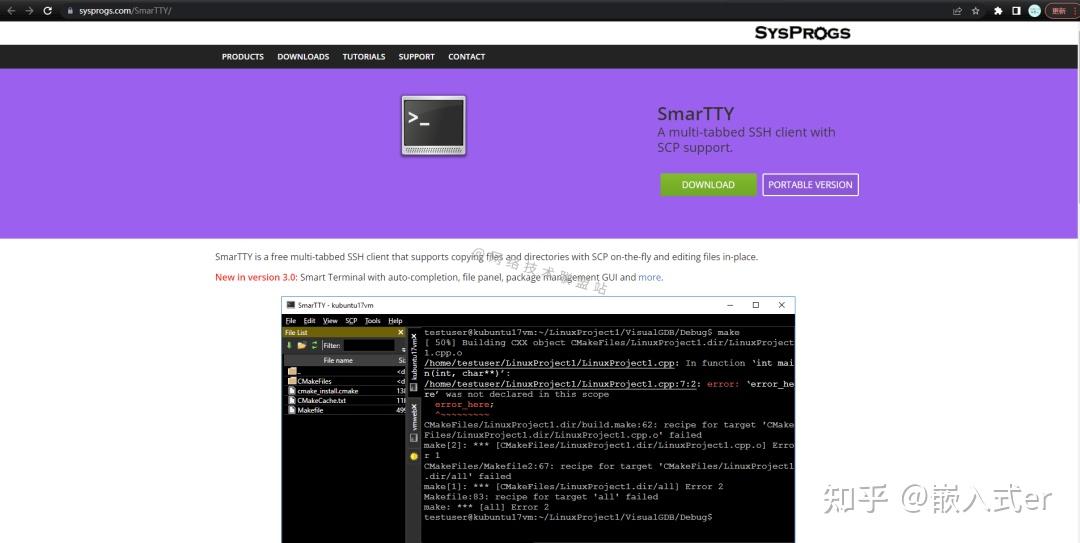Close the File List panel

(401, 333)
